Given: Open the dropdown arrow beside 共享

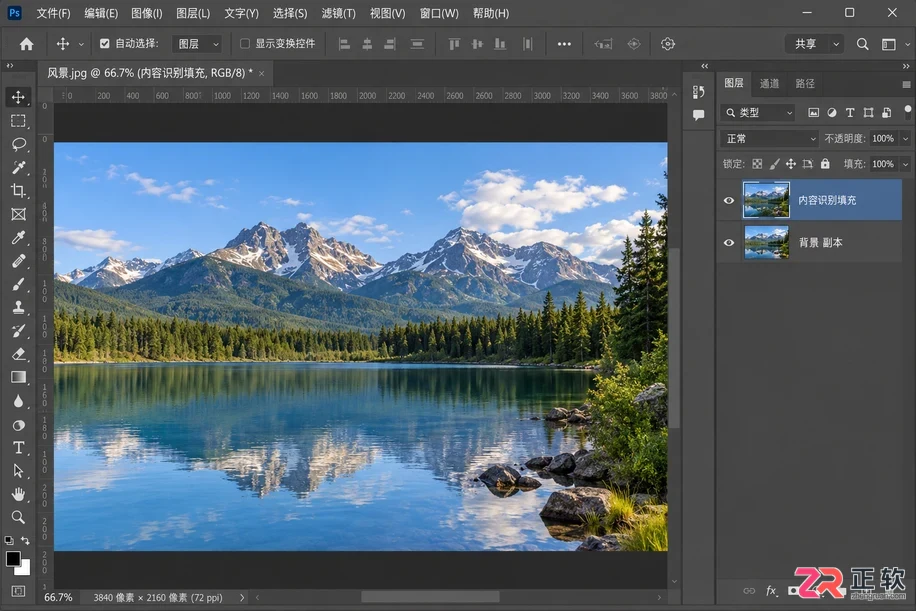Looking at the screenshot, I should click(x=836, y=44).
